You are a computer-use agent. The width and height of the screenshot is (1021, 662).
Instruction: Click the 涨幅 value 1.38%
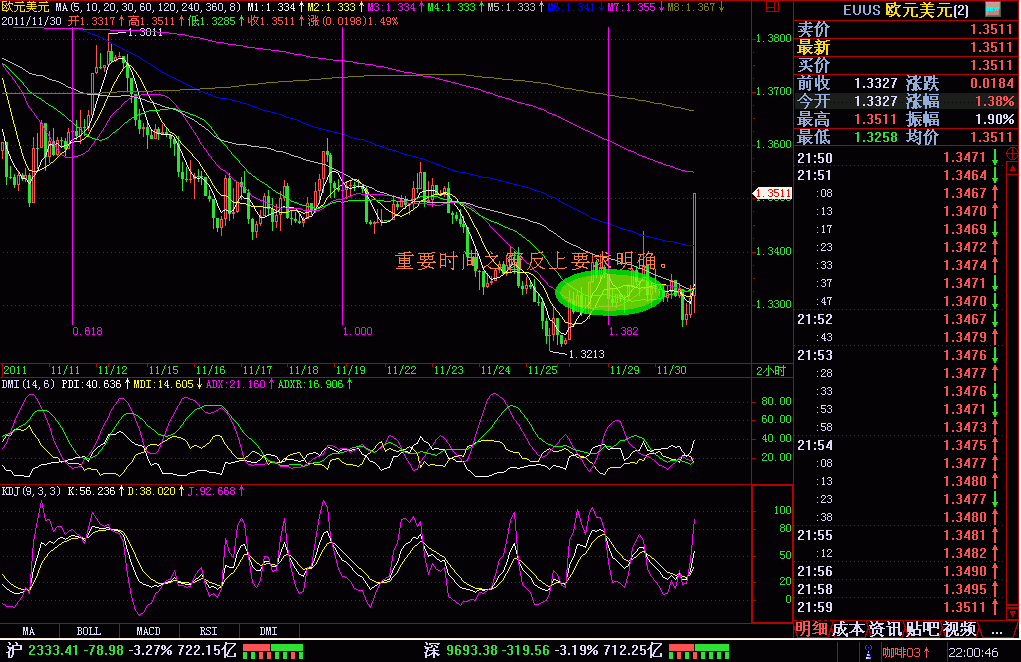[994, 102]
